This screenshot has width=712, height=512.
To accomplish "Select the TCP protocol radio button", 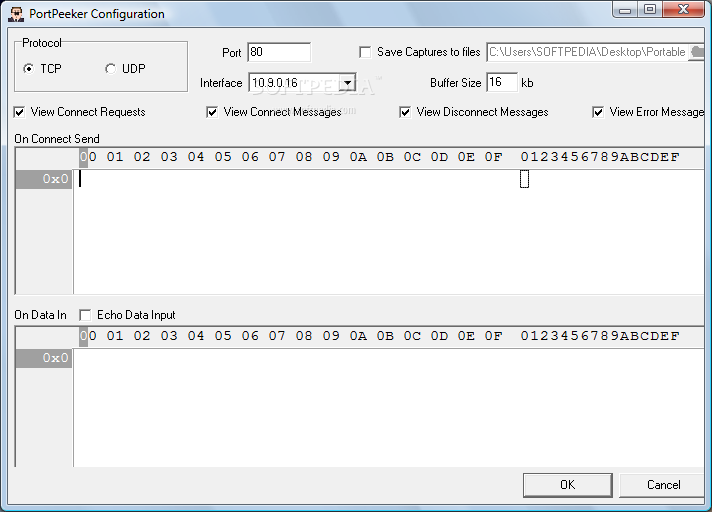I will pyautogui.click(x=29, y=69).
